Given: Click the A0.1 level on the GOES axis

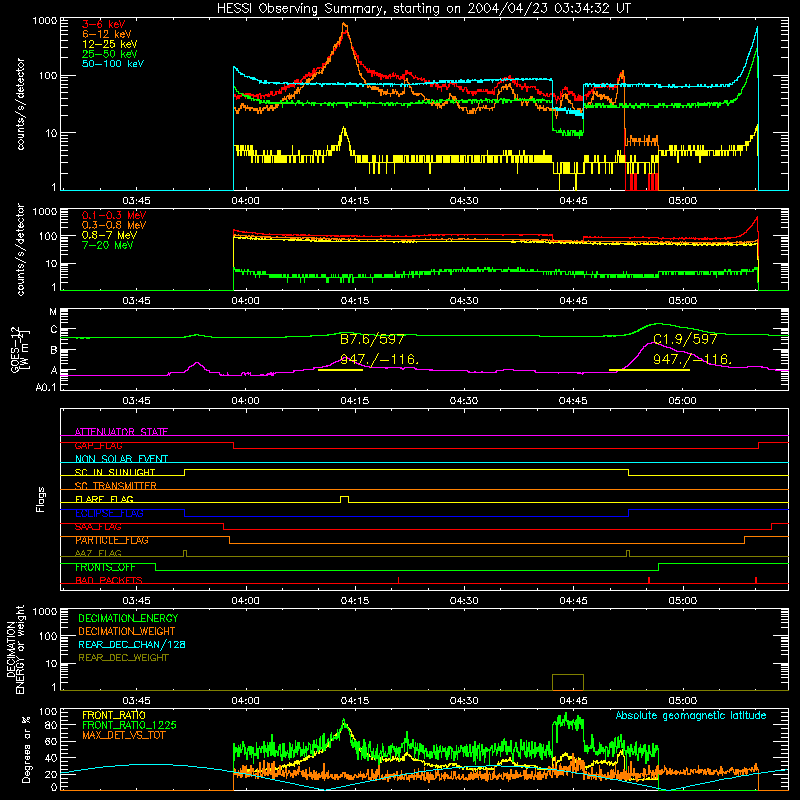Looking at the screenshot, I should pos(46,387).
